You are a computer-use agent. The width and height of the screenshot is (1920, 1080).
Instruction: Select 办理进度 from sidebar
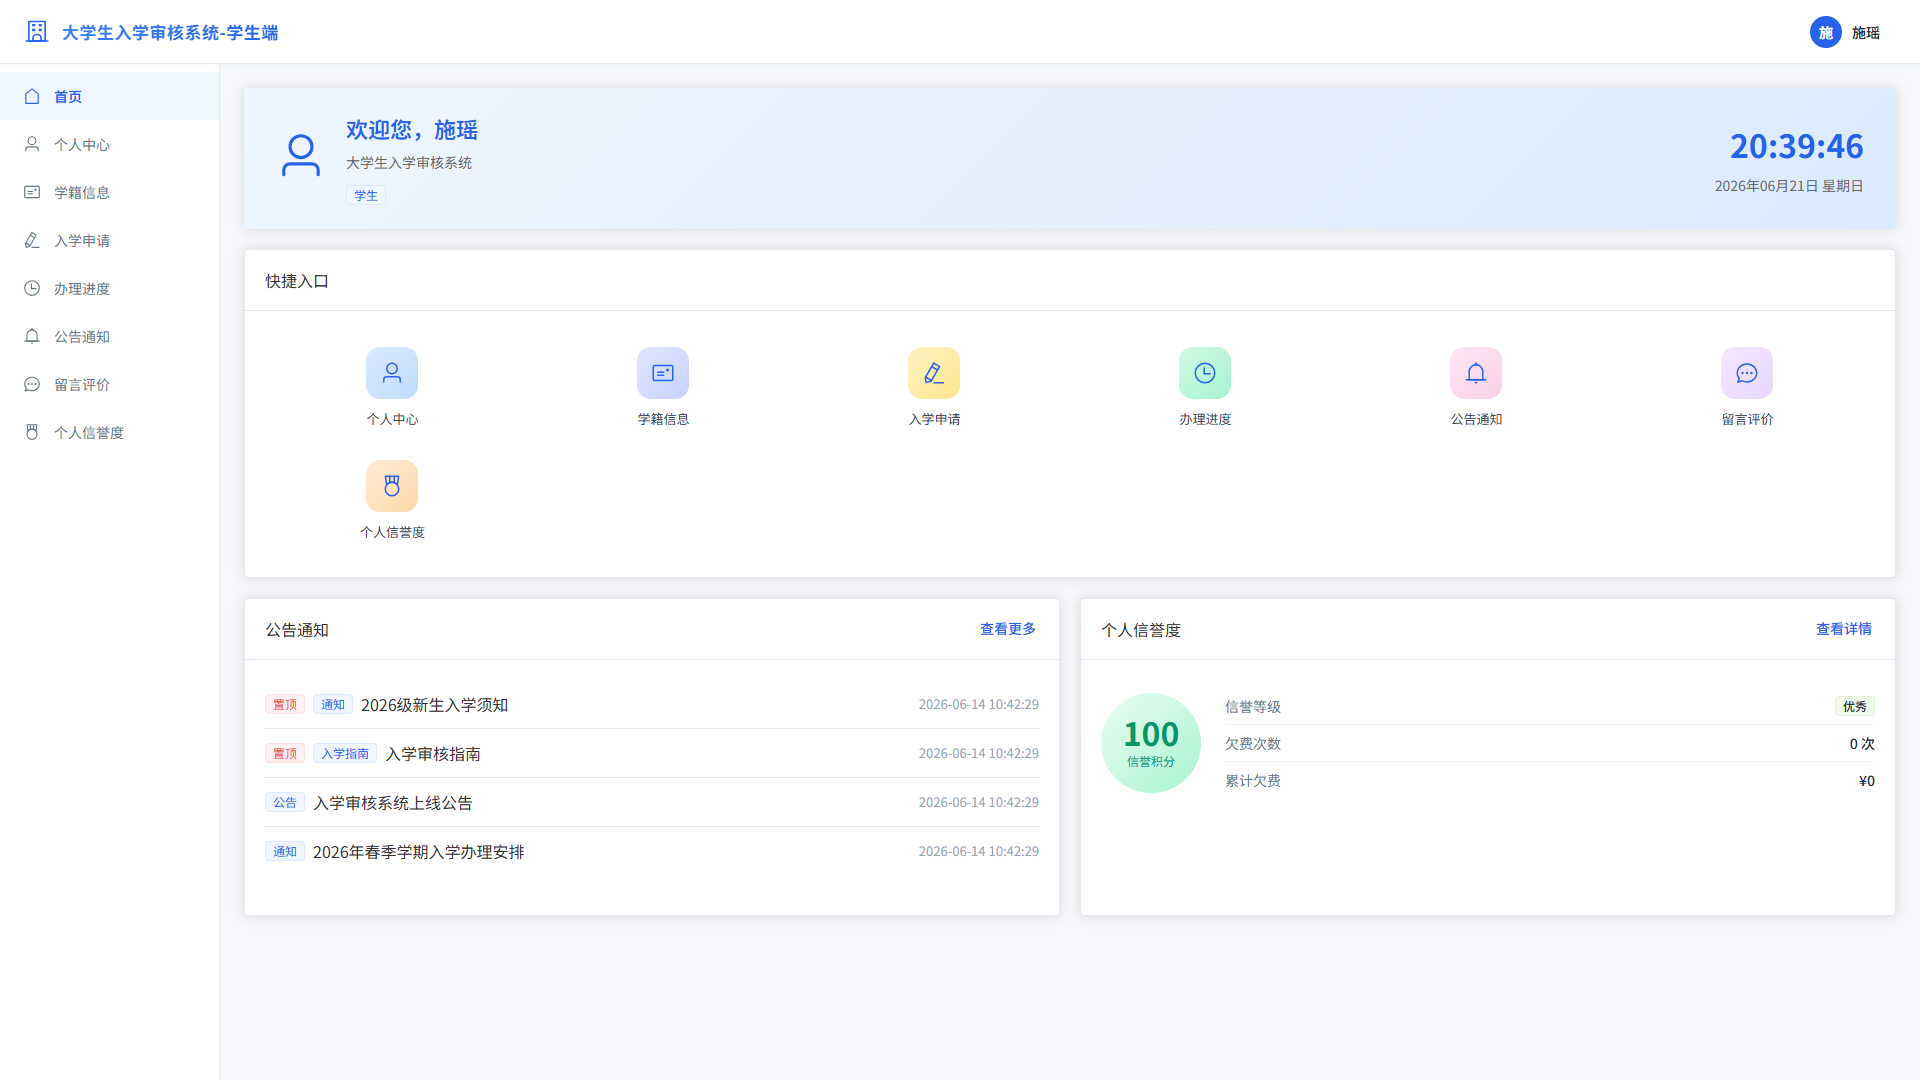pos(109,288)
